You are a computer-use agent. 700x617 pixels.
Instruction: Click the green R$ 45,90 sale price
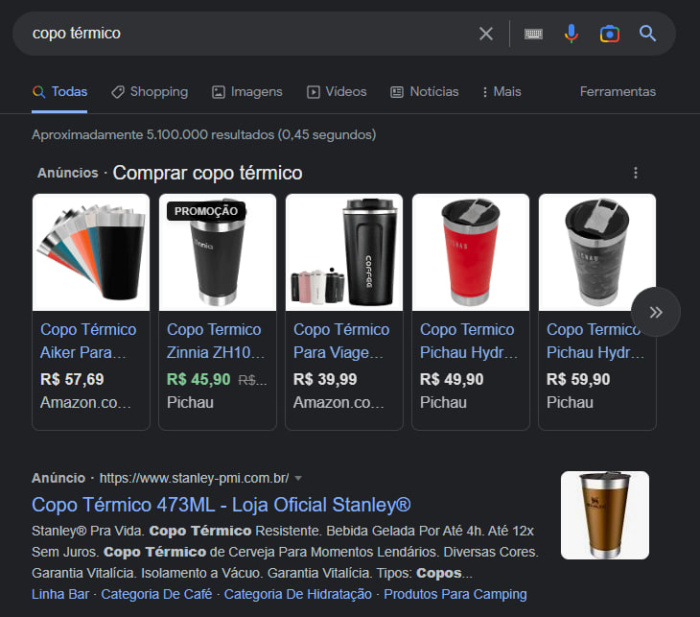pos(199,379)
